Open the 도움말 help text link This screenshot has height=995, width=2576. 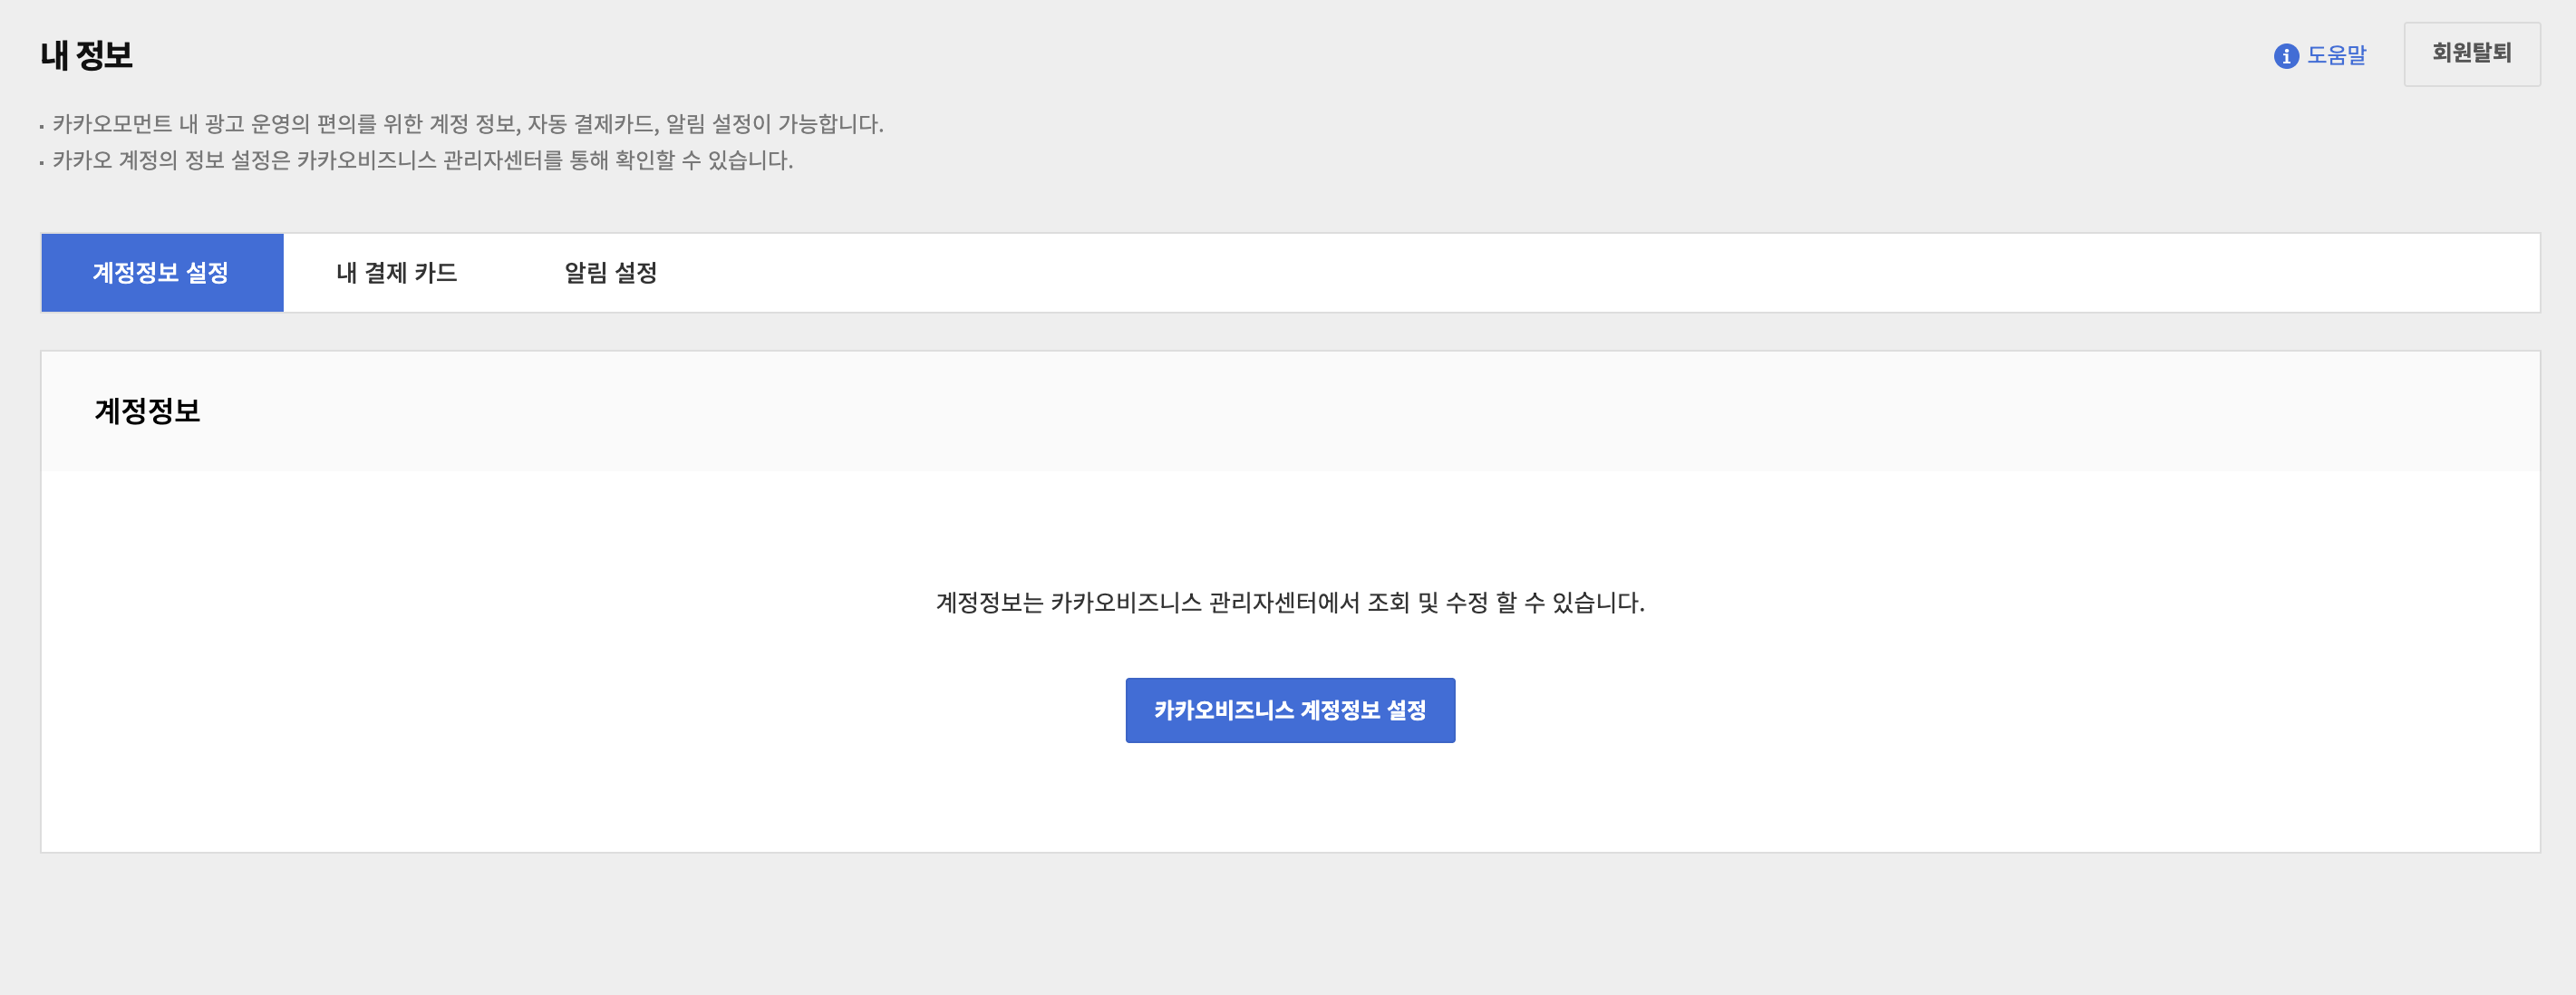click(2336, 55)
